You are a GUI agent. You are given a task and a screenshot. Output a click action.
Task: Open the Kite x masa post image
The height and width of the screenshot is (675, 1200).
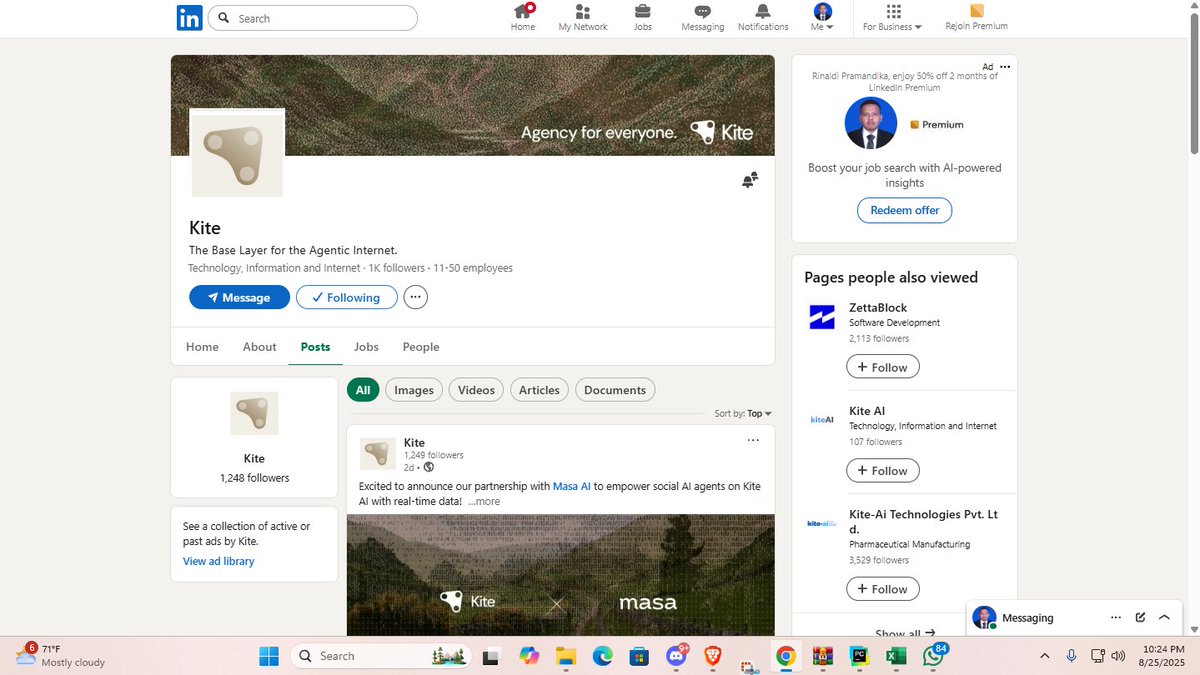click(561, 575)
